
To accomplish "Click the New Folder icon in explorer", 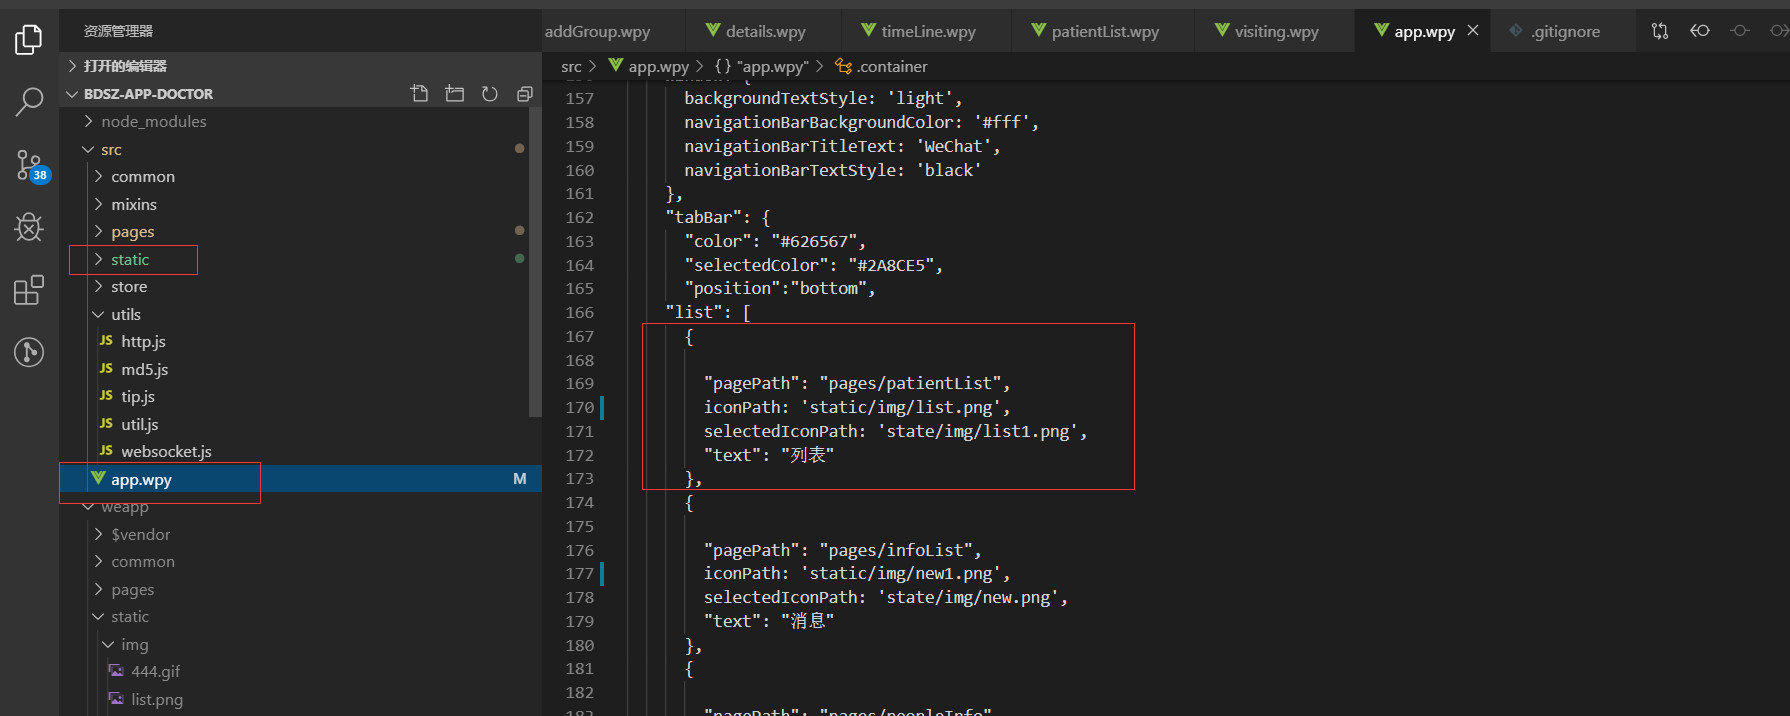I will pos(454,94).
